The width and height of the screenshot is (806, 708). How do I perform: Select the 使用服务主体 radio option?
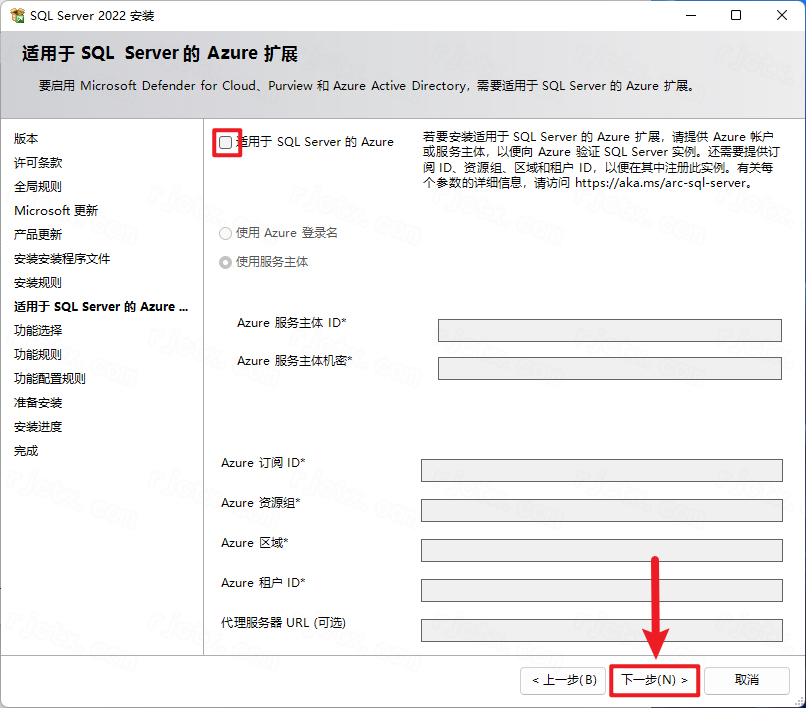point(225,262)
